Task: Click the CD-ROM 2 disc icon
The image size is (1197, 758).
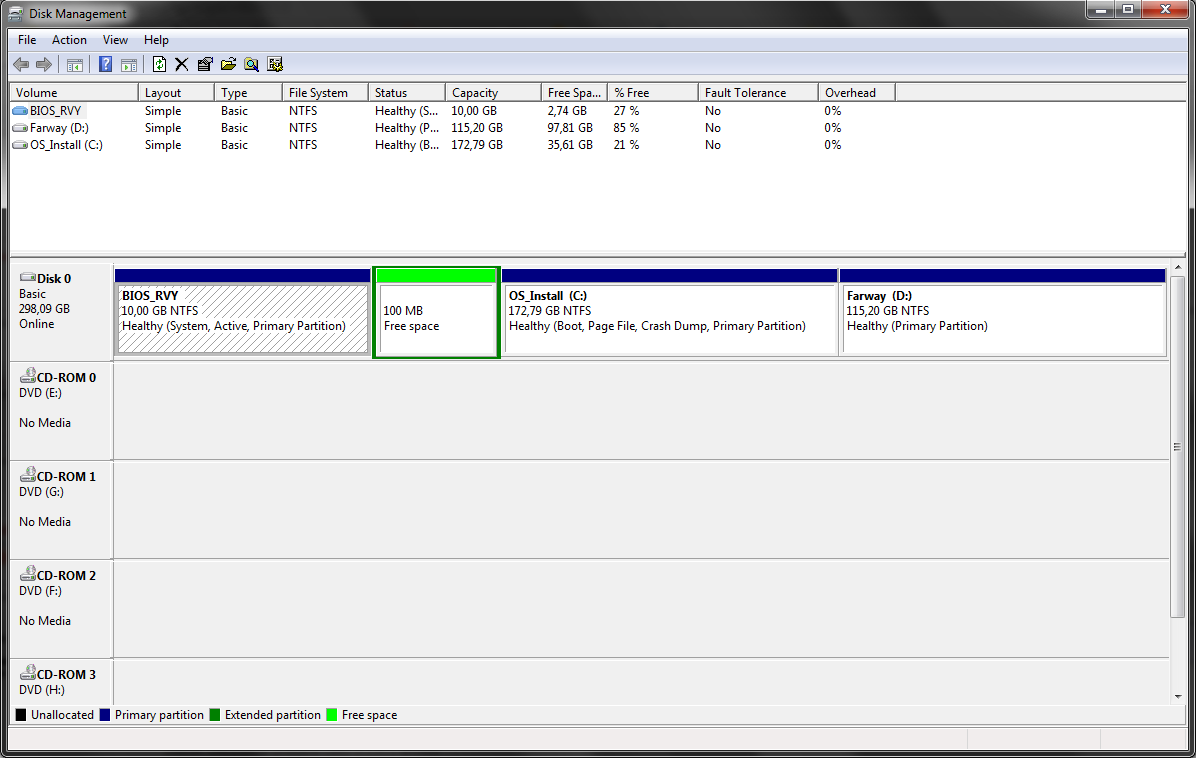Action: coord(27,573)
